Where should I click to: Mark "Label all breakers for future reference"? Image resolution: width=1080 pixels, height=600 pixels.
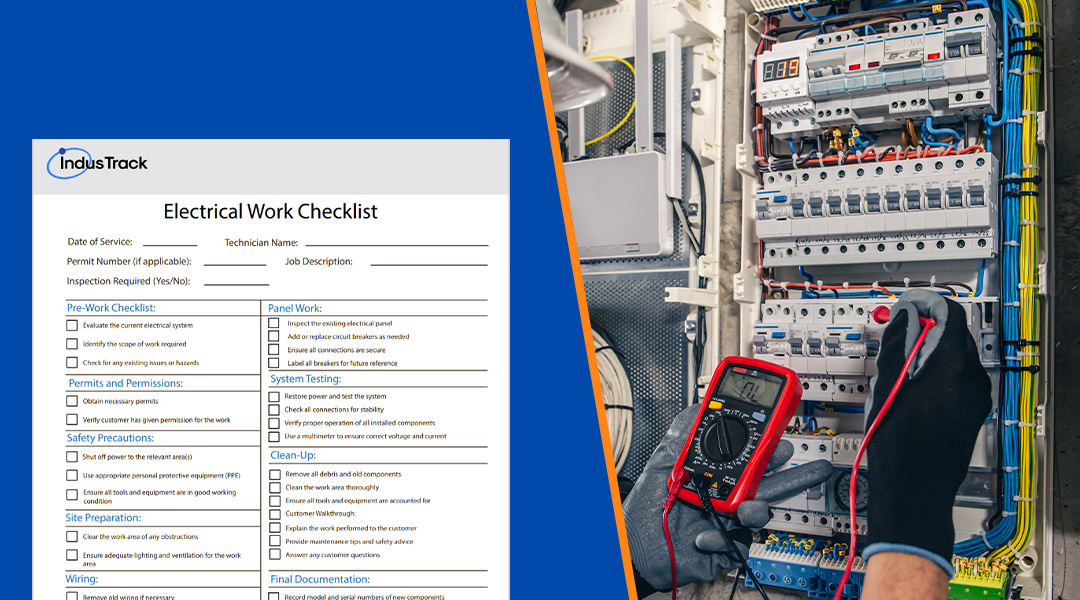pos(274,363)
